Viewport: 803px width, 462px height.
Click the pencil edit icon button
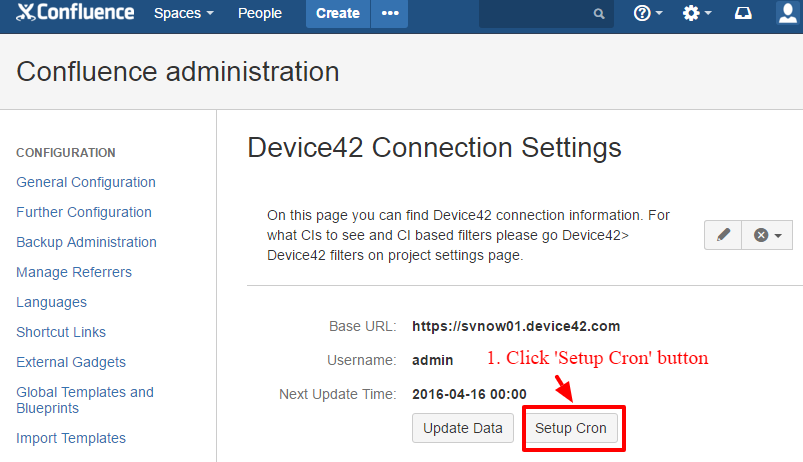tap(724, 235)
